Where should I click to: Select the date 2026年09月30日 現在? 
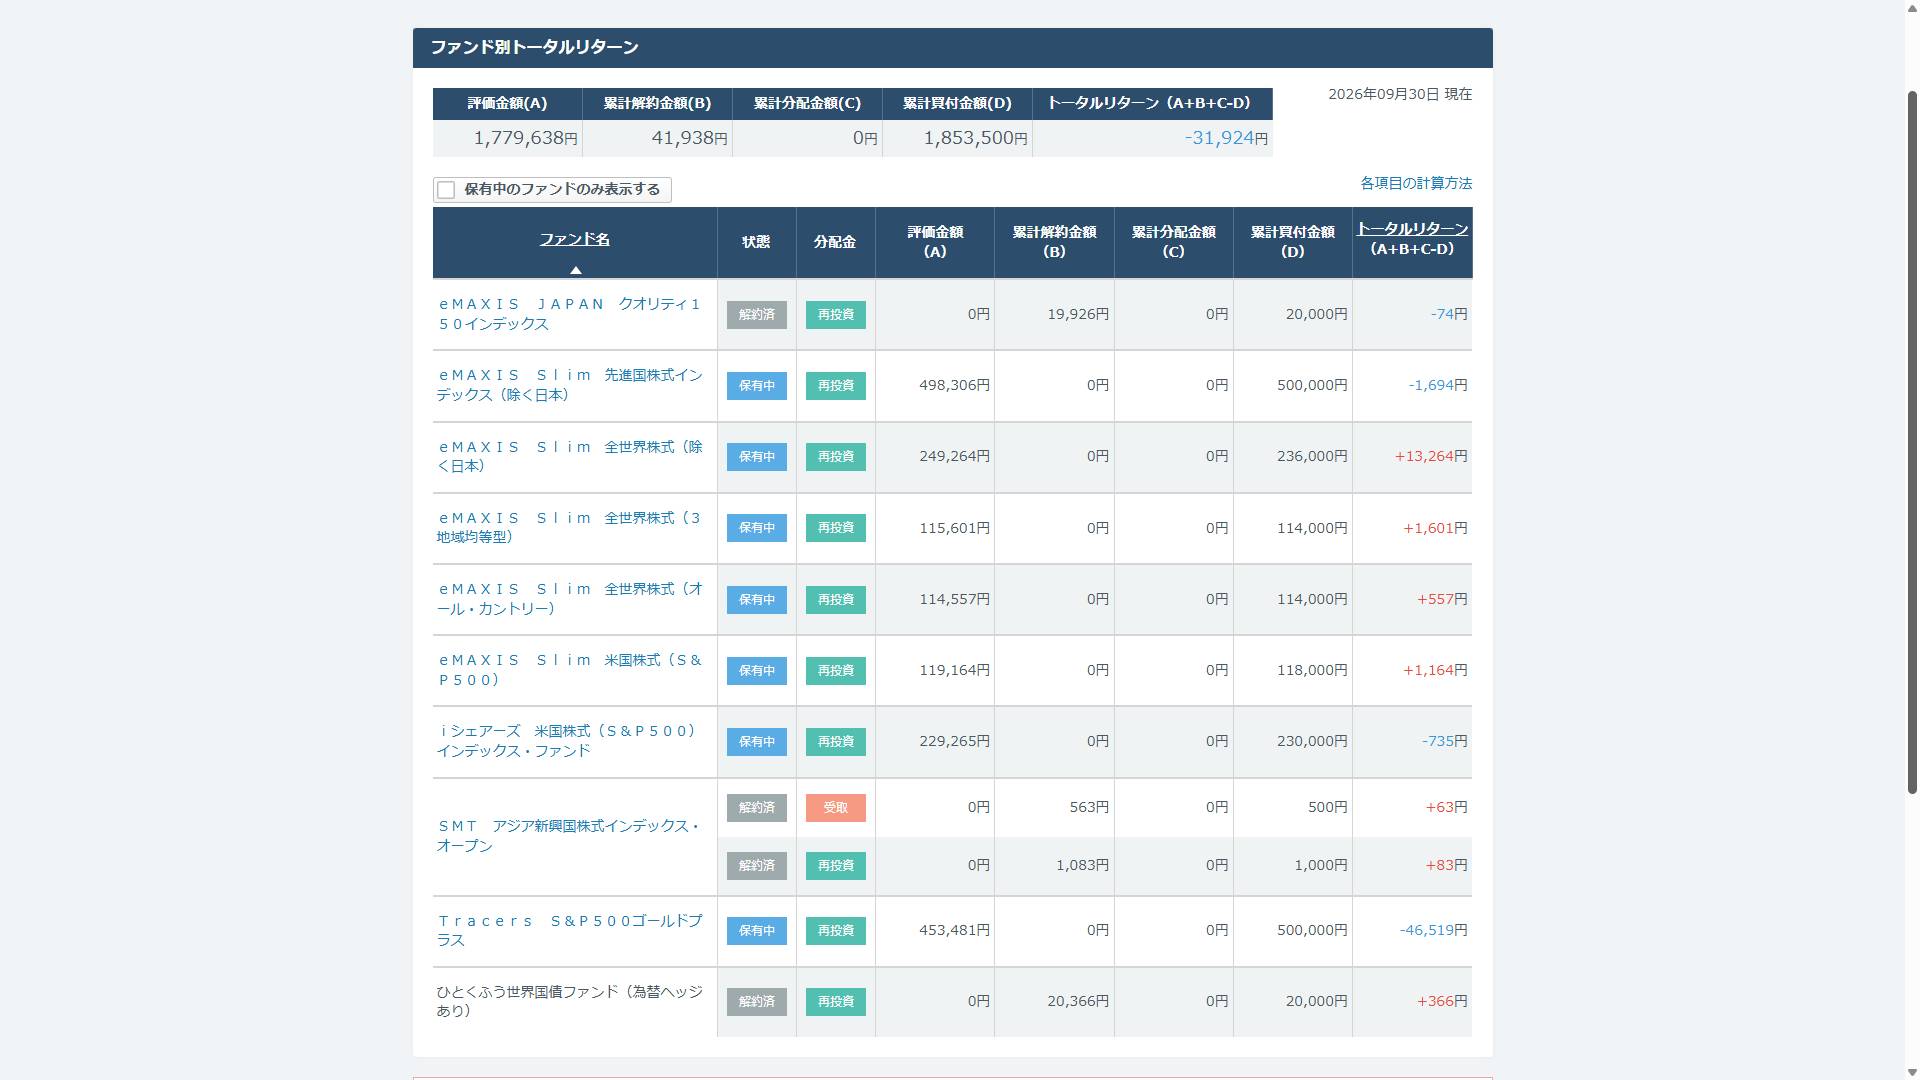pyautogui.click(x=1400, y=94)
